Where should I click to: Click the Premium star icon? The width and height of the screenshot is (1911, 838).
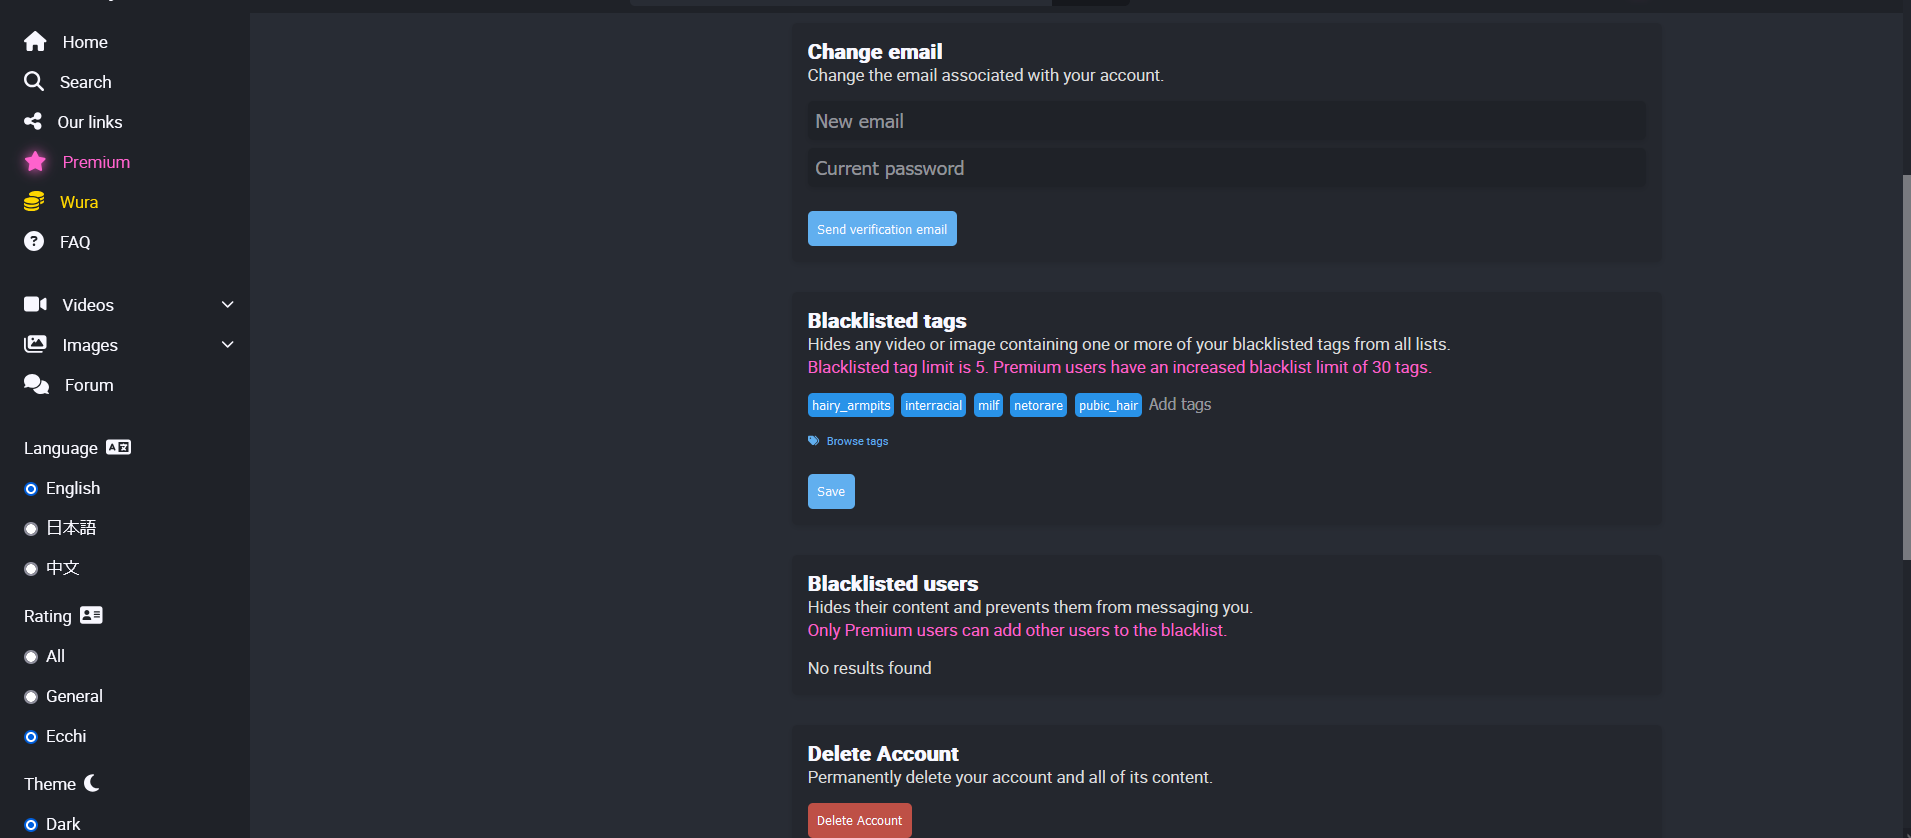pyautogui.click(x=35, y=161)
